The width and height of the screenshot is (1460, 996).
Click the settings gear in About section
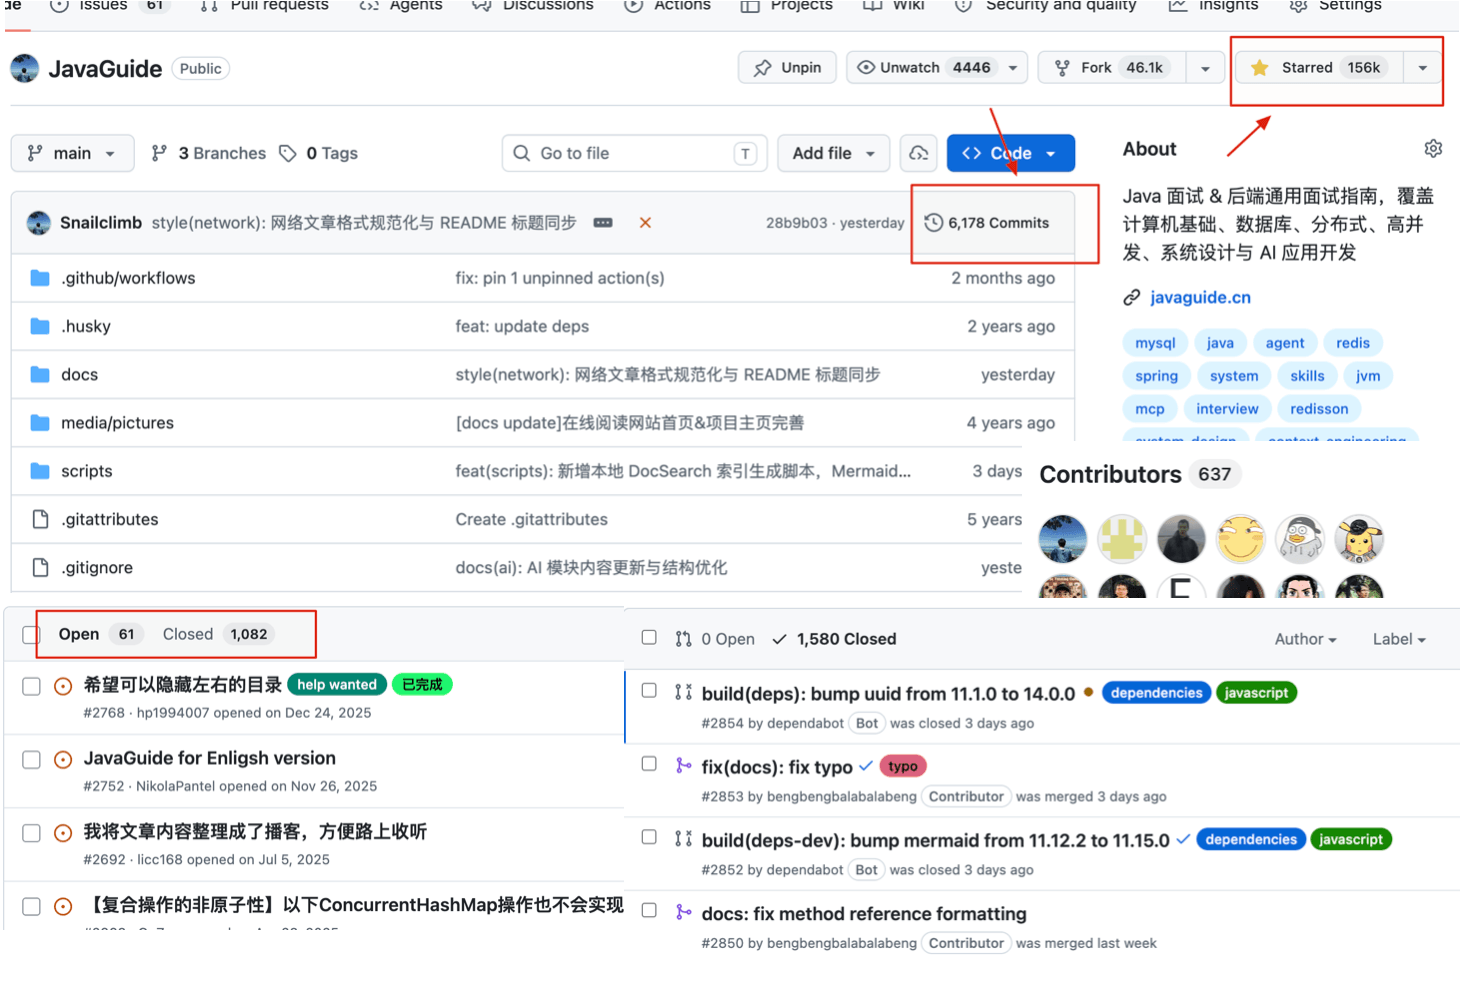pos(1433,149)
